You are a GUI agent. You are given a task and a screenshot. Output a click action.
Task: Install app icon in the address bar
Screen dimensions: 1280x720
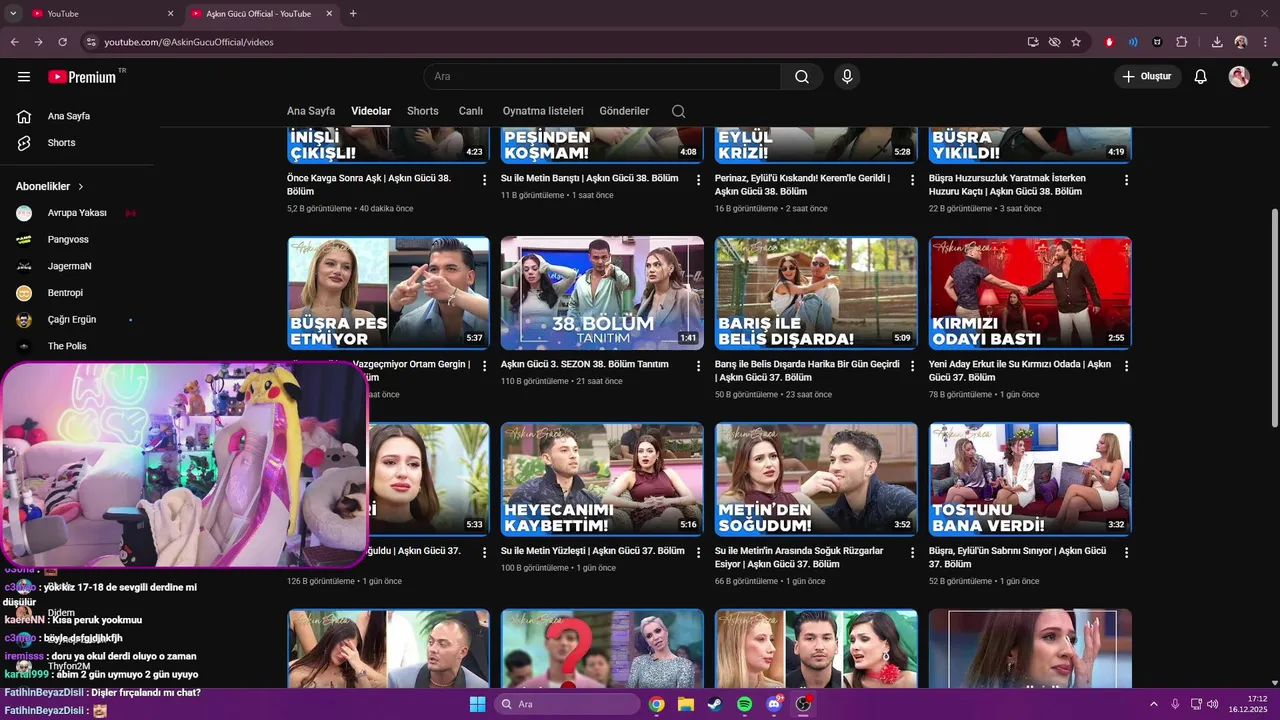pos(1033,42)
